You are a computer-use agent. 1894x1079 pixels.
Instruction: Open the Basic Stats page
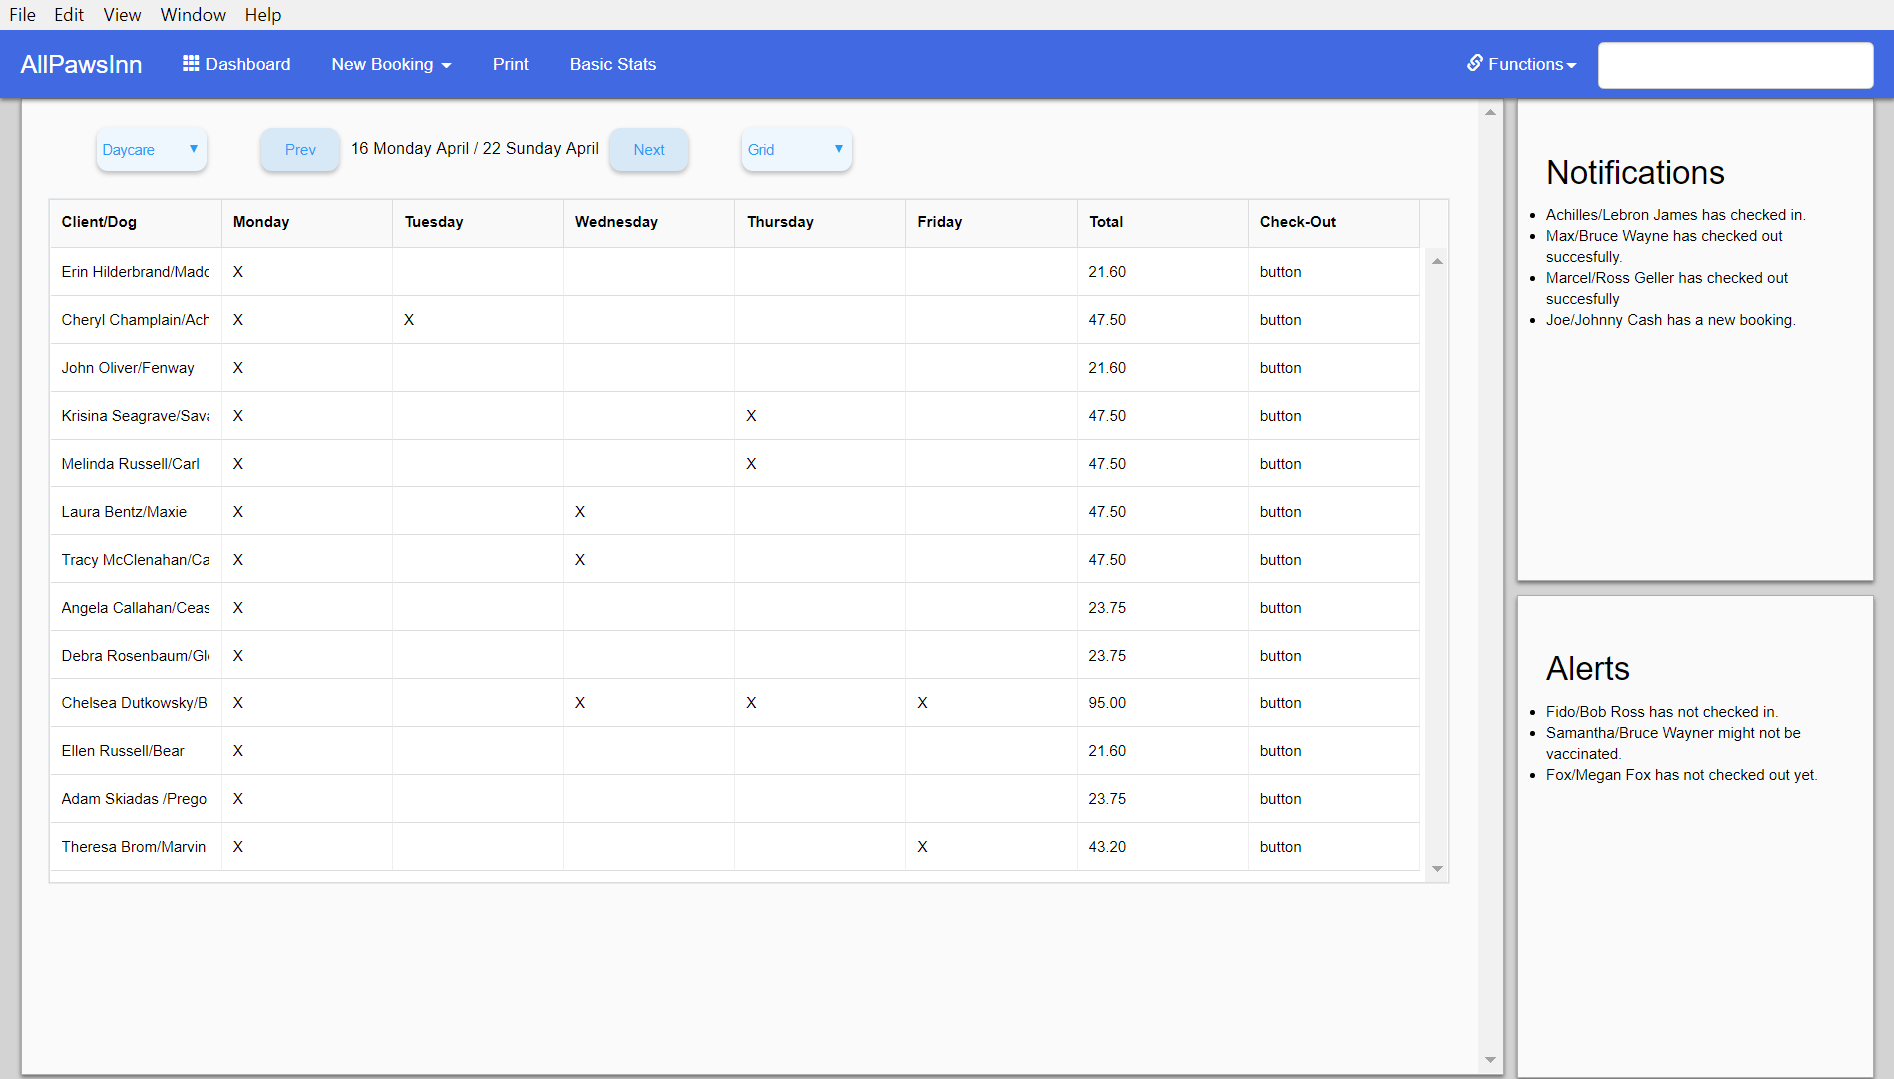(x=612, y=64)
